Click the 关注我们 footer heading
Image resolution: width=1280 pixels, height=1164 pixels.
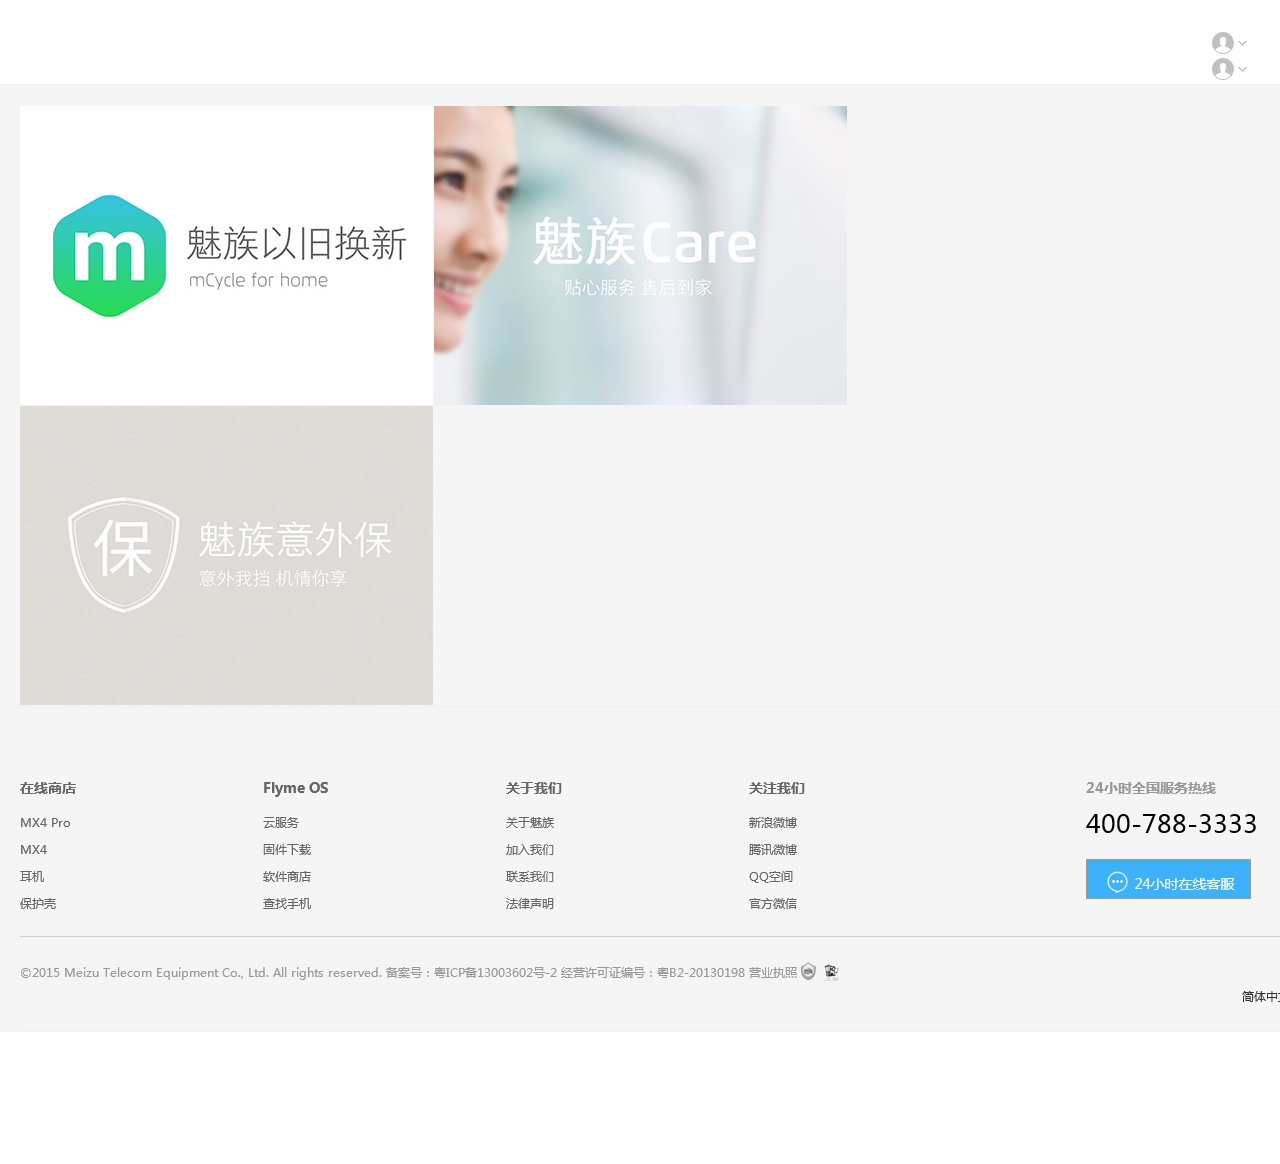click(777, 788)
